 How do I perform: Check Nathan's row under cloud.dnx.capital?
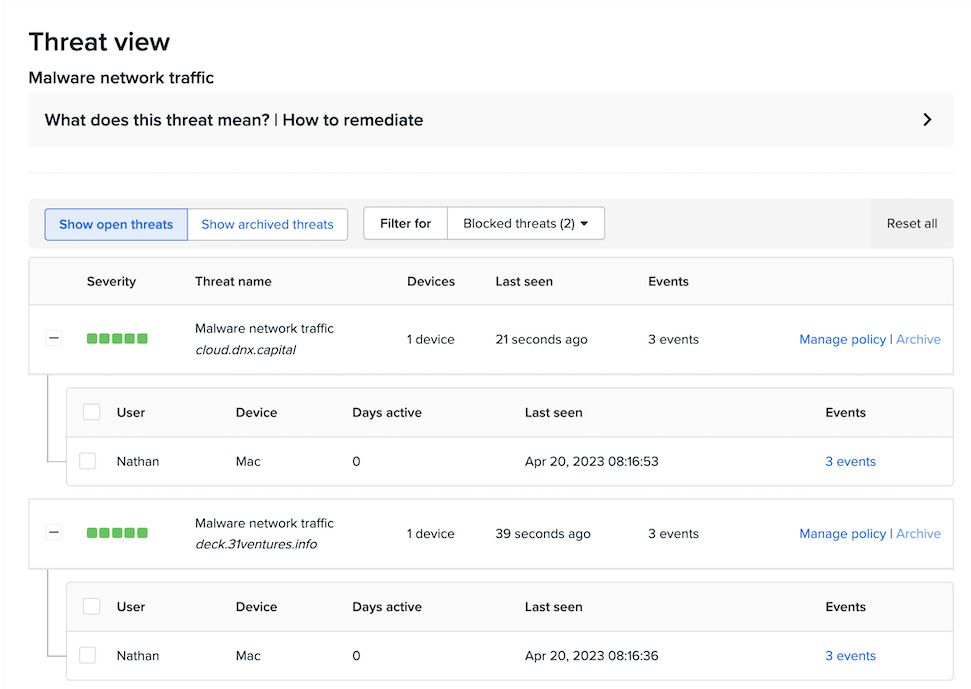[88, 461]
